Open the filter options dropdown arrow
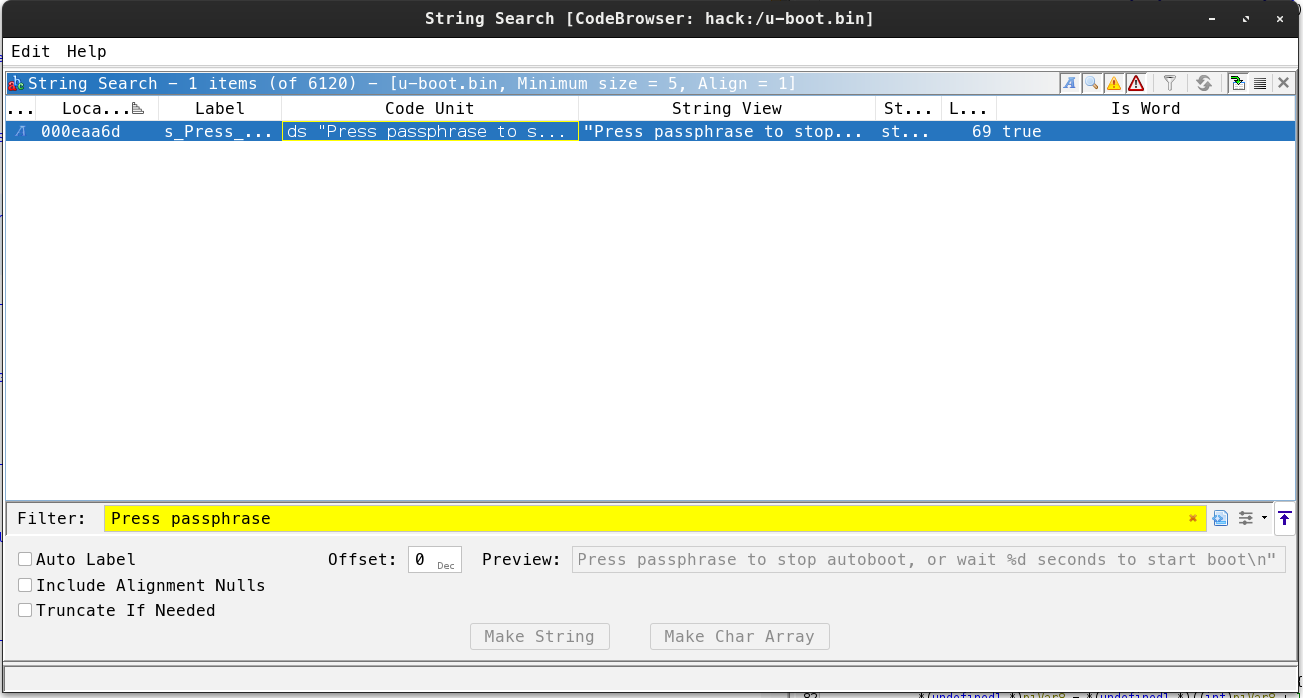 [1264, 518]
